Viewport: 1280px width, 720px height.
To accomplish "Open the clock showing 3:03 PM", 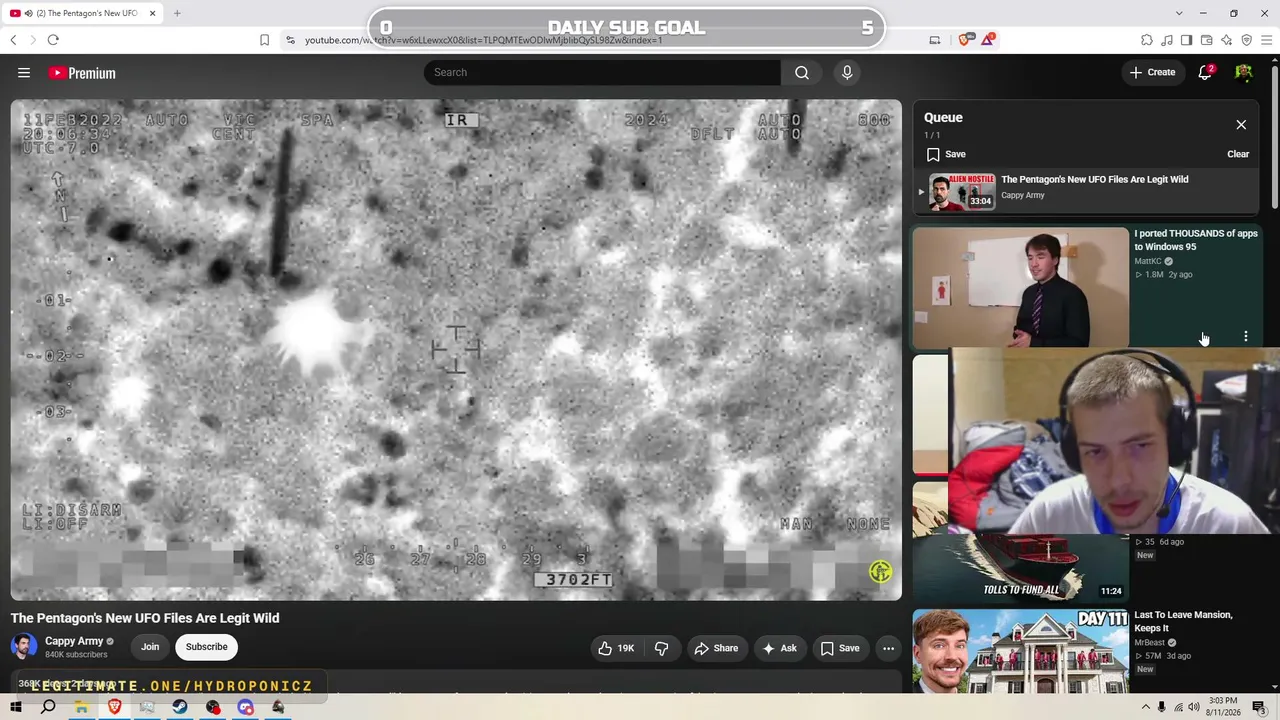I will pyautogui.click(x=1222, y=707).
